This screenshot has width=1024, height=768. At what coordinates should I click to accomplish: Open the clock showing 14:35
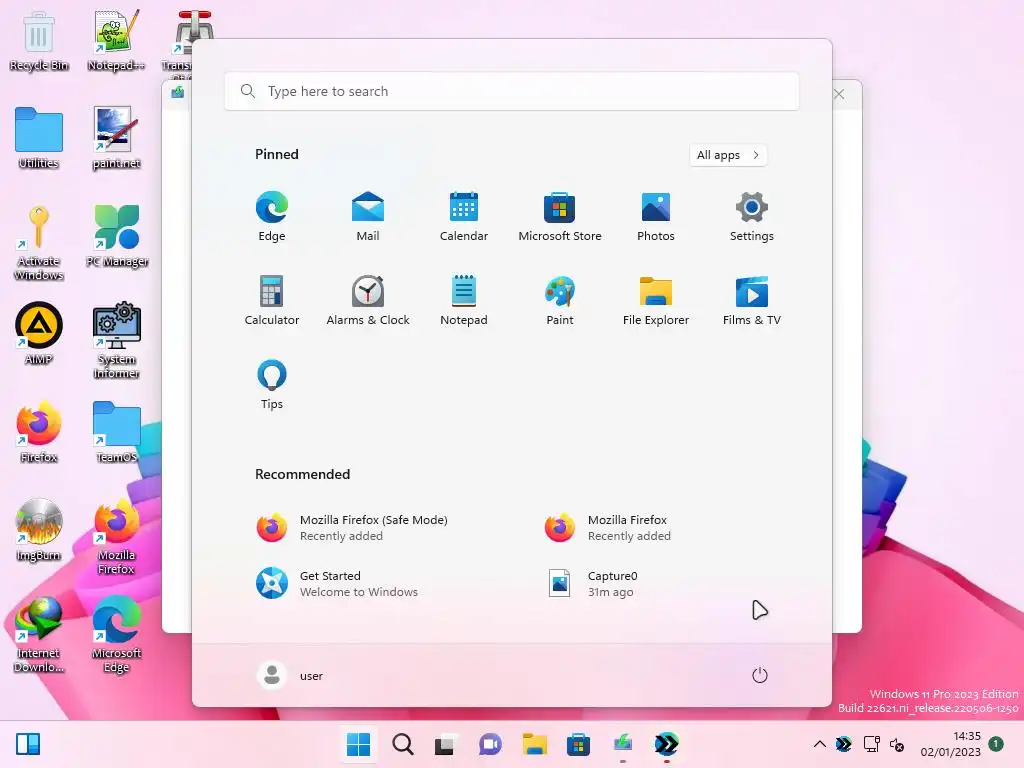[950, 744]
